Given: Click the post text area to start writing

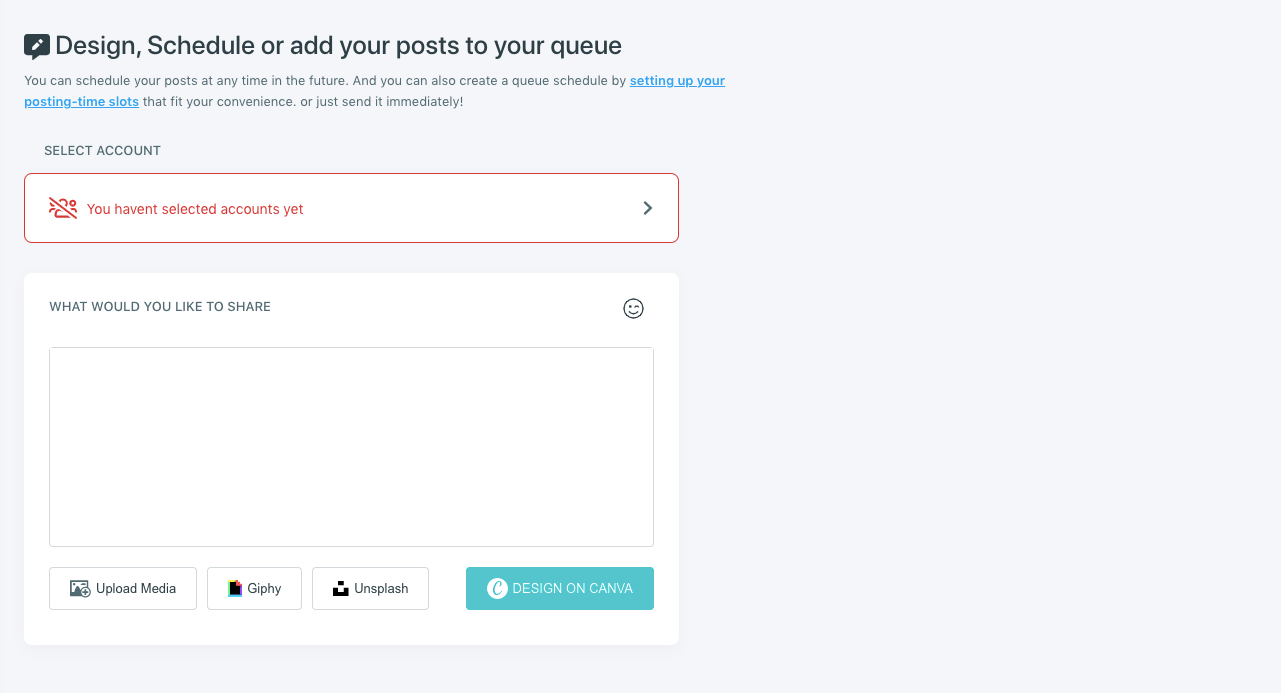Looking at the screenshot, I should tap(351, 446).
